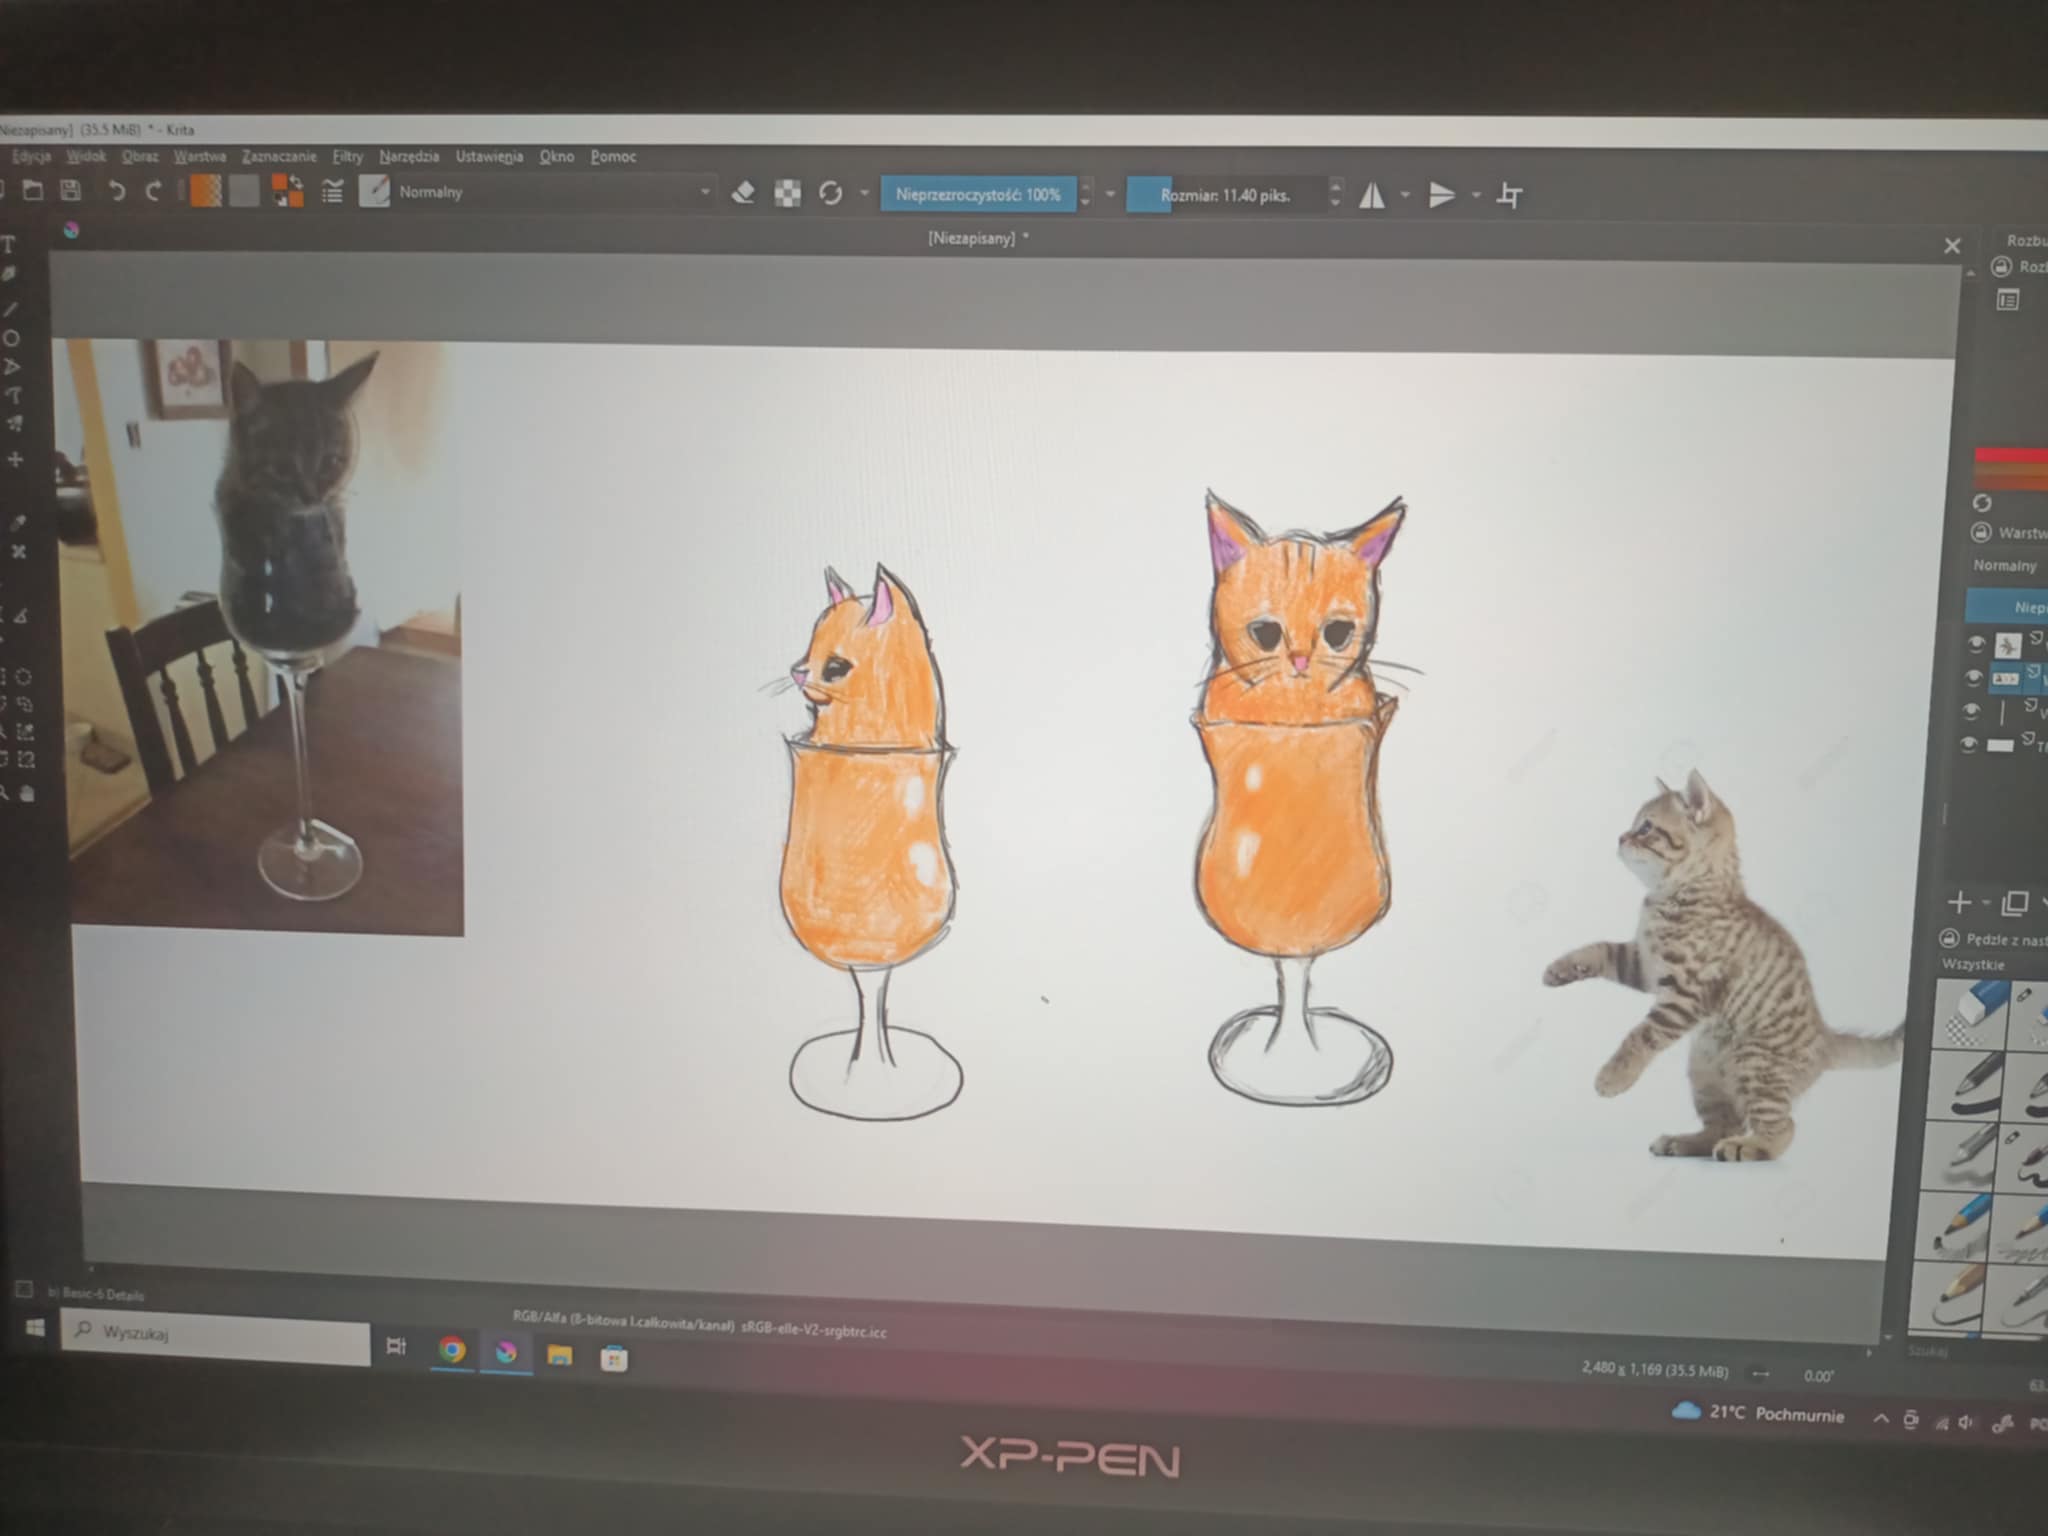
Task: Open the Obraz menu
Action: coord(140,157)
